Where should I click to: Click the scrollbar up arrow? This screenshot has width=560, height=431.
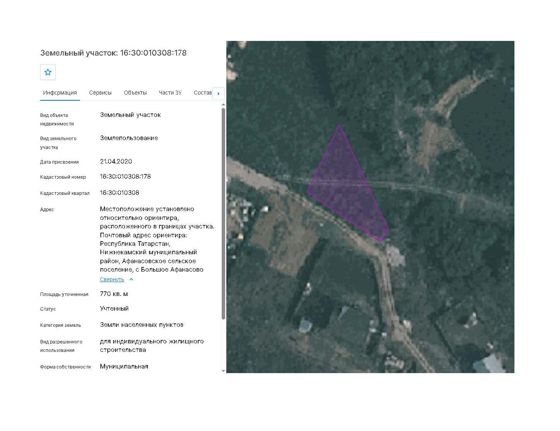pos(224,105)
